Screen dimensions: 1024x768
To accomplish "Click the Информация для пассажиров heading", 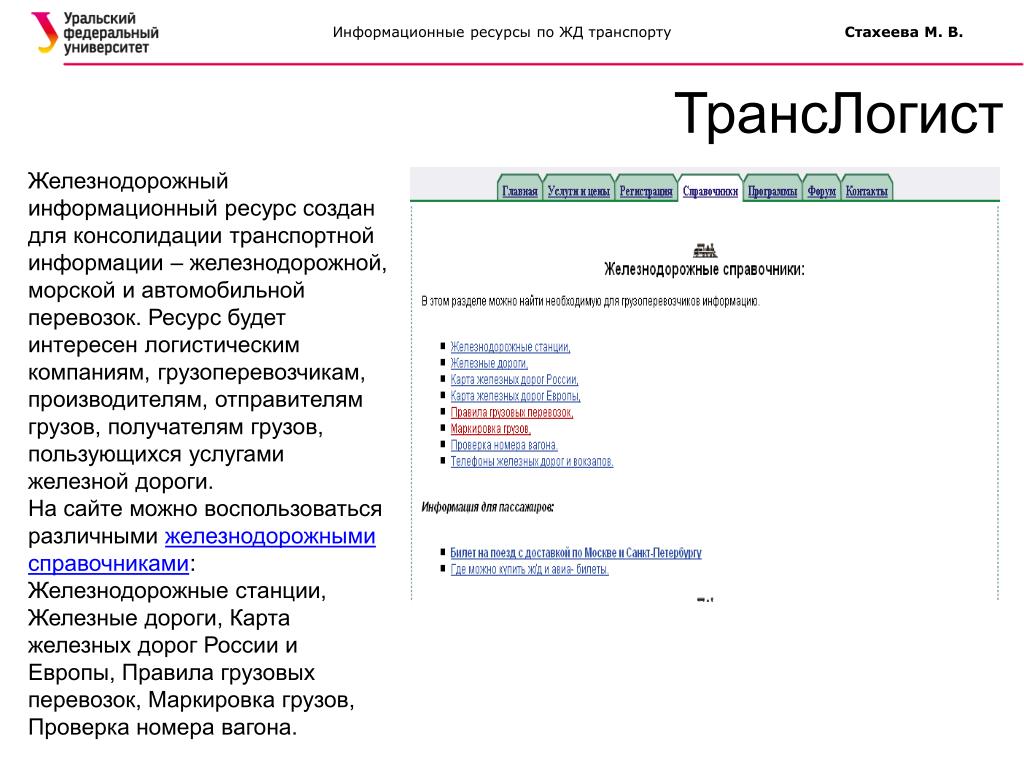I will [487, 507].
